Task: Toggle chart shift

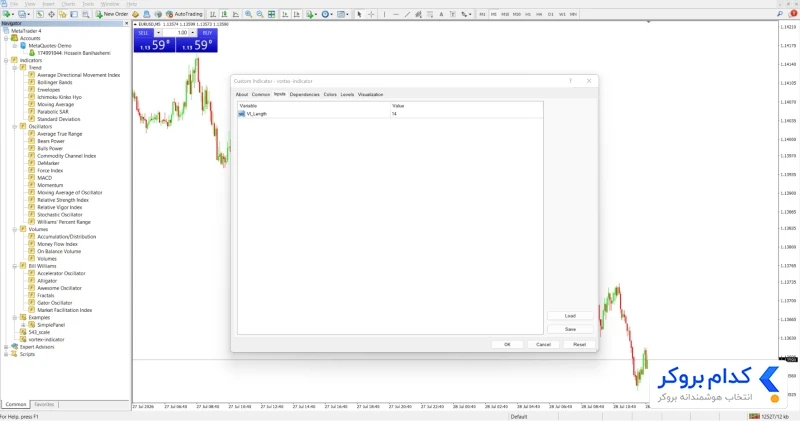Action: tap(296, 14)
